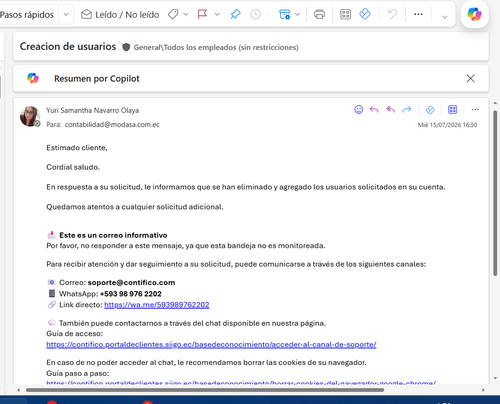
Task: Open the apps grid icon in toolbar
Action: [x=345, y=14]
